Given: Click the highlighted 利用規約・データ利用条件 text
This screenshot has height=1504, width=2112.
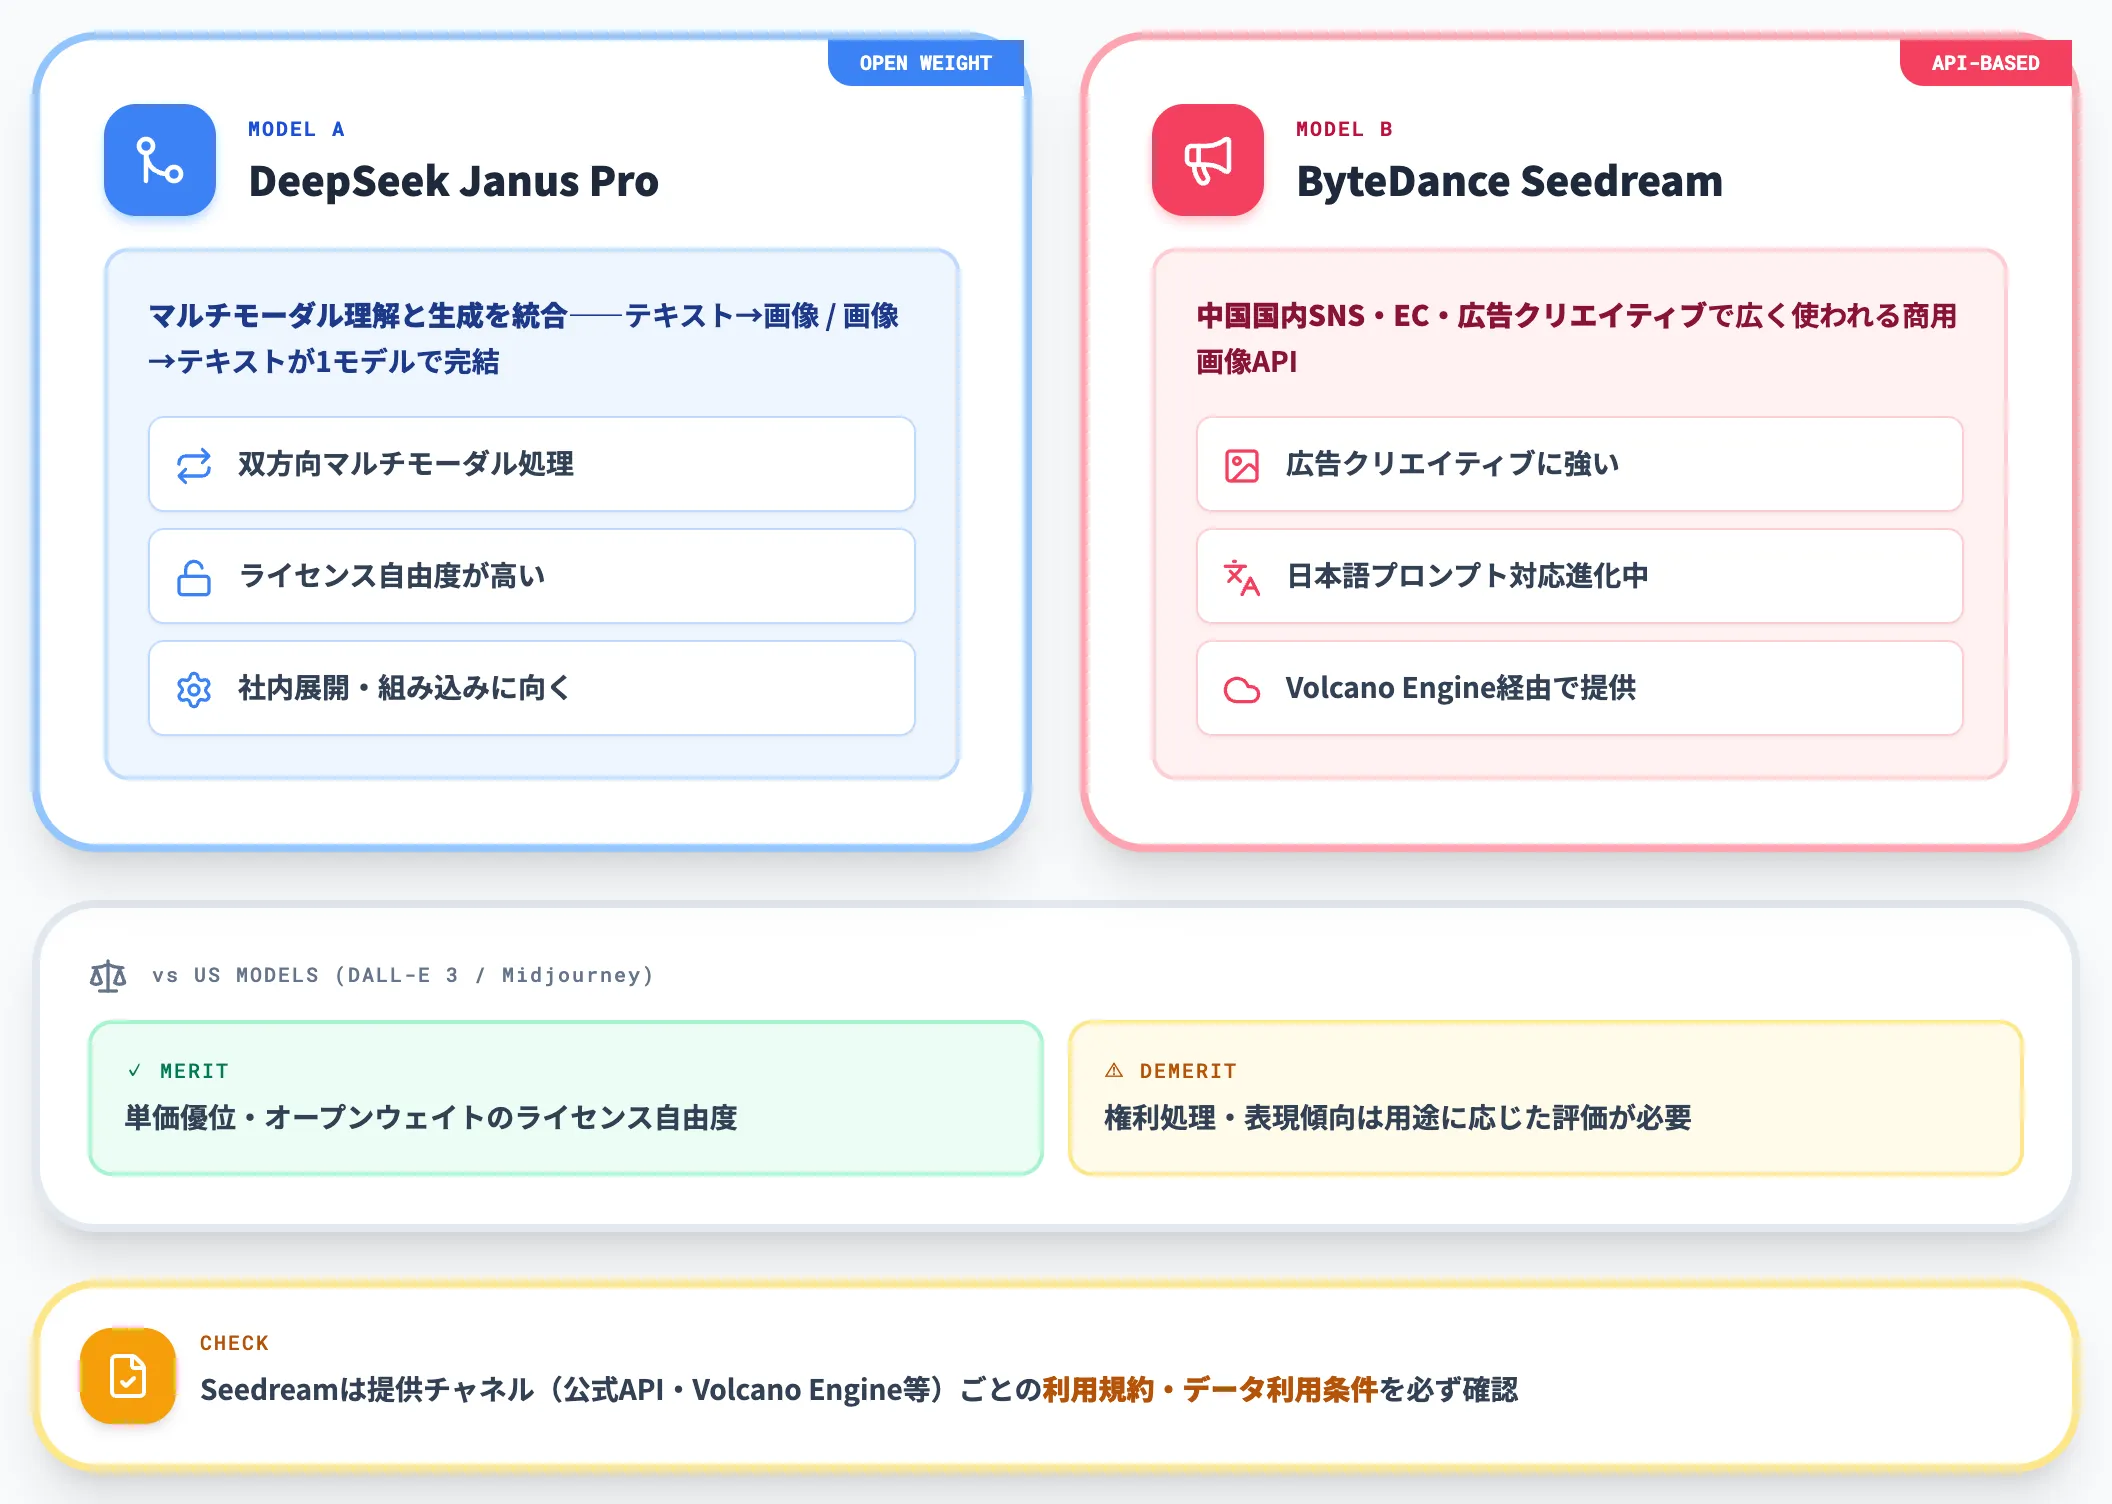Looking at the screenshot, I should click(x=1210, y=1389).
